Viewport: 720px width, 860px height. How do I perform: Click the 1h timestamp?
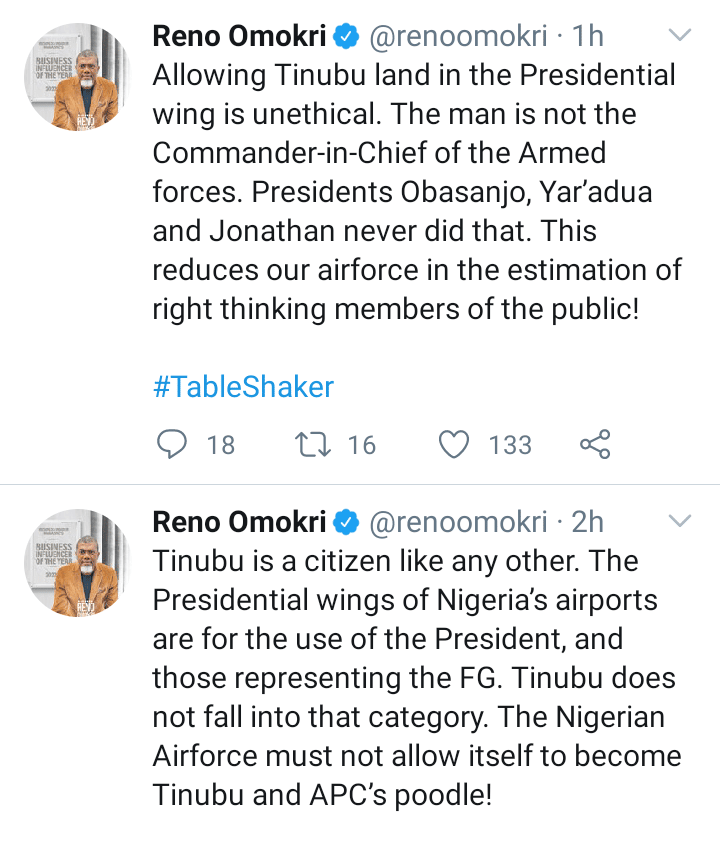[x=588, y=37]
